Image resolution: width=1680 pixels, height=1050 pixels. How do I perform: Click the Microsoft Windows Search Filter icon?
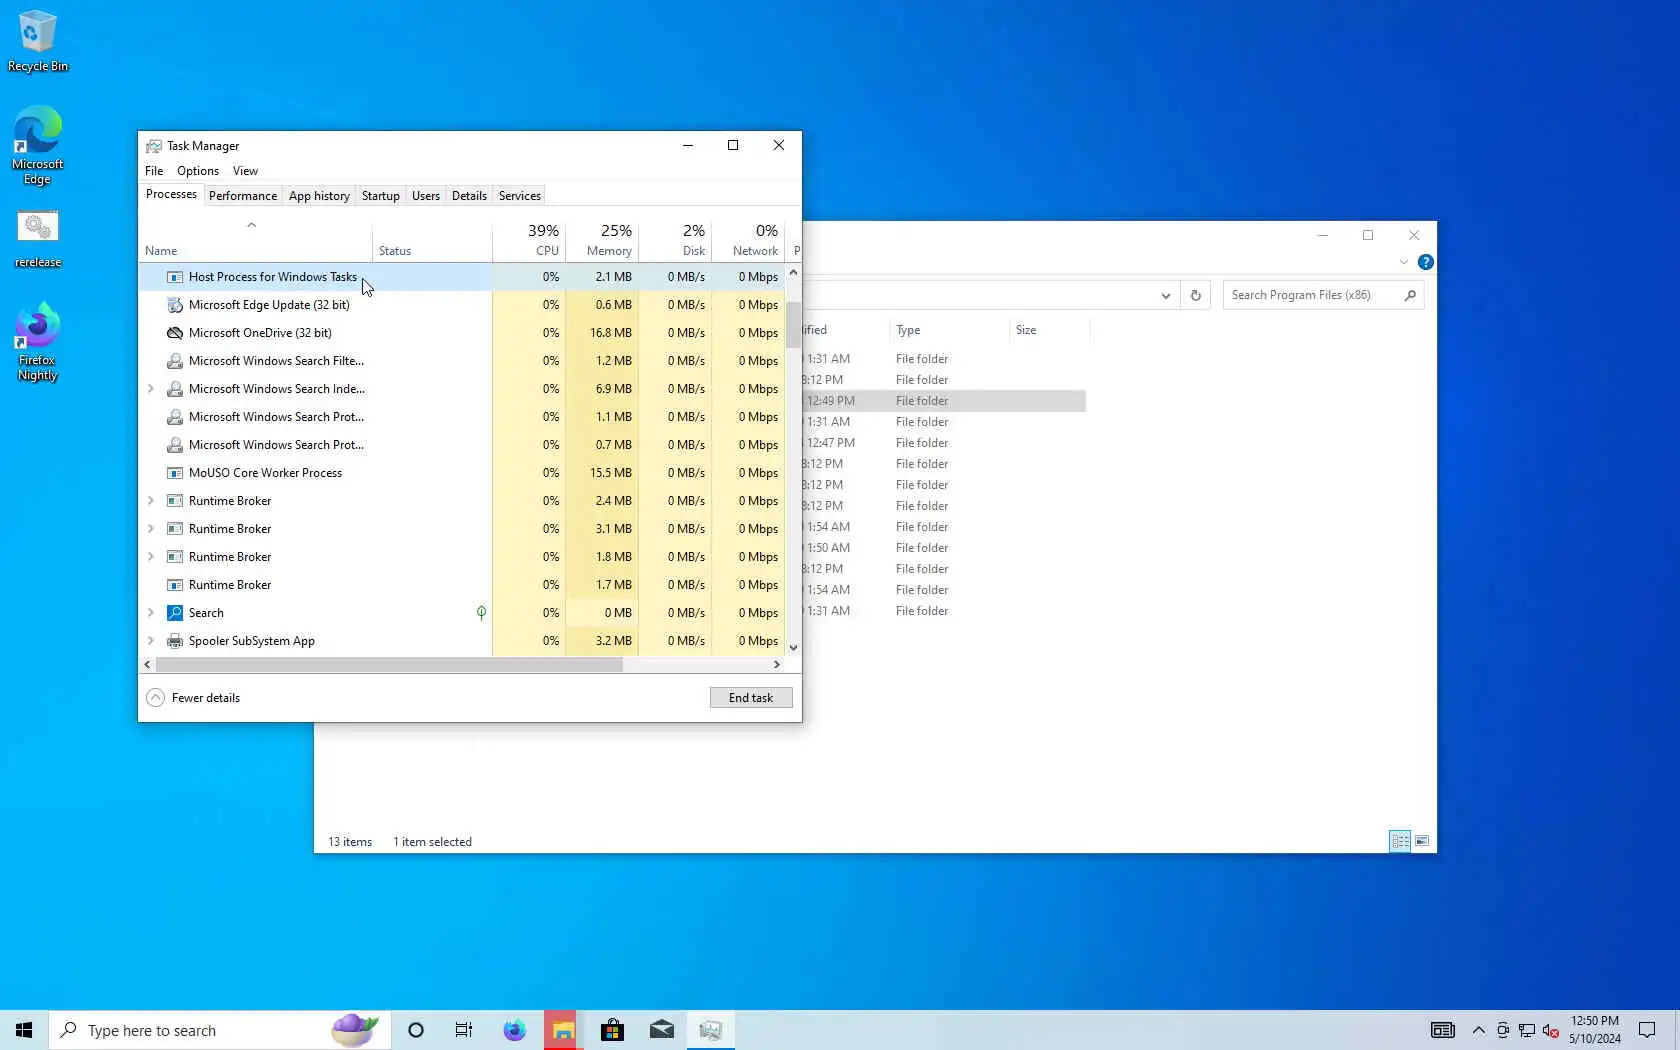click(175, 361)
